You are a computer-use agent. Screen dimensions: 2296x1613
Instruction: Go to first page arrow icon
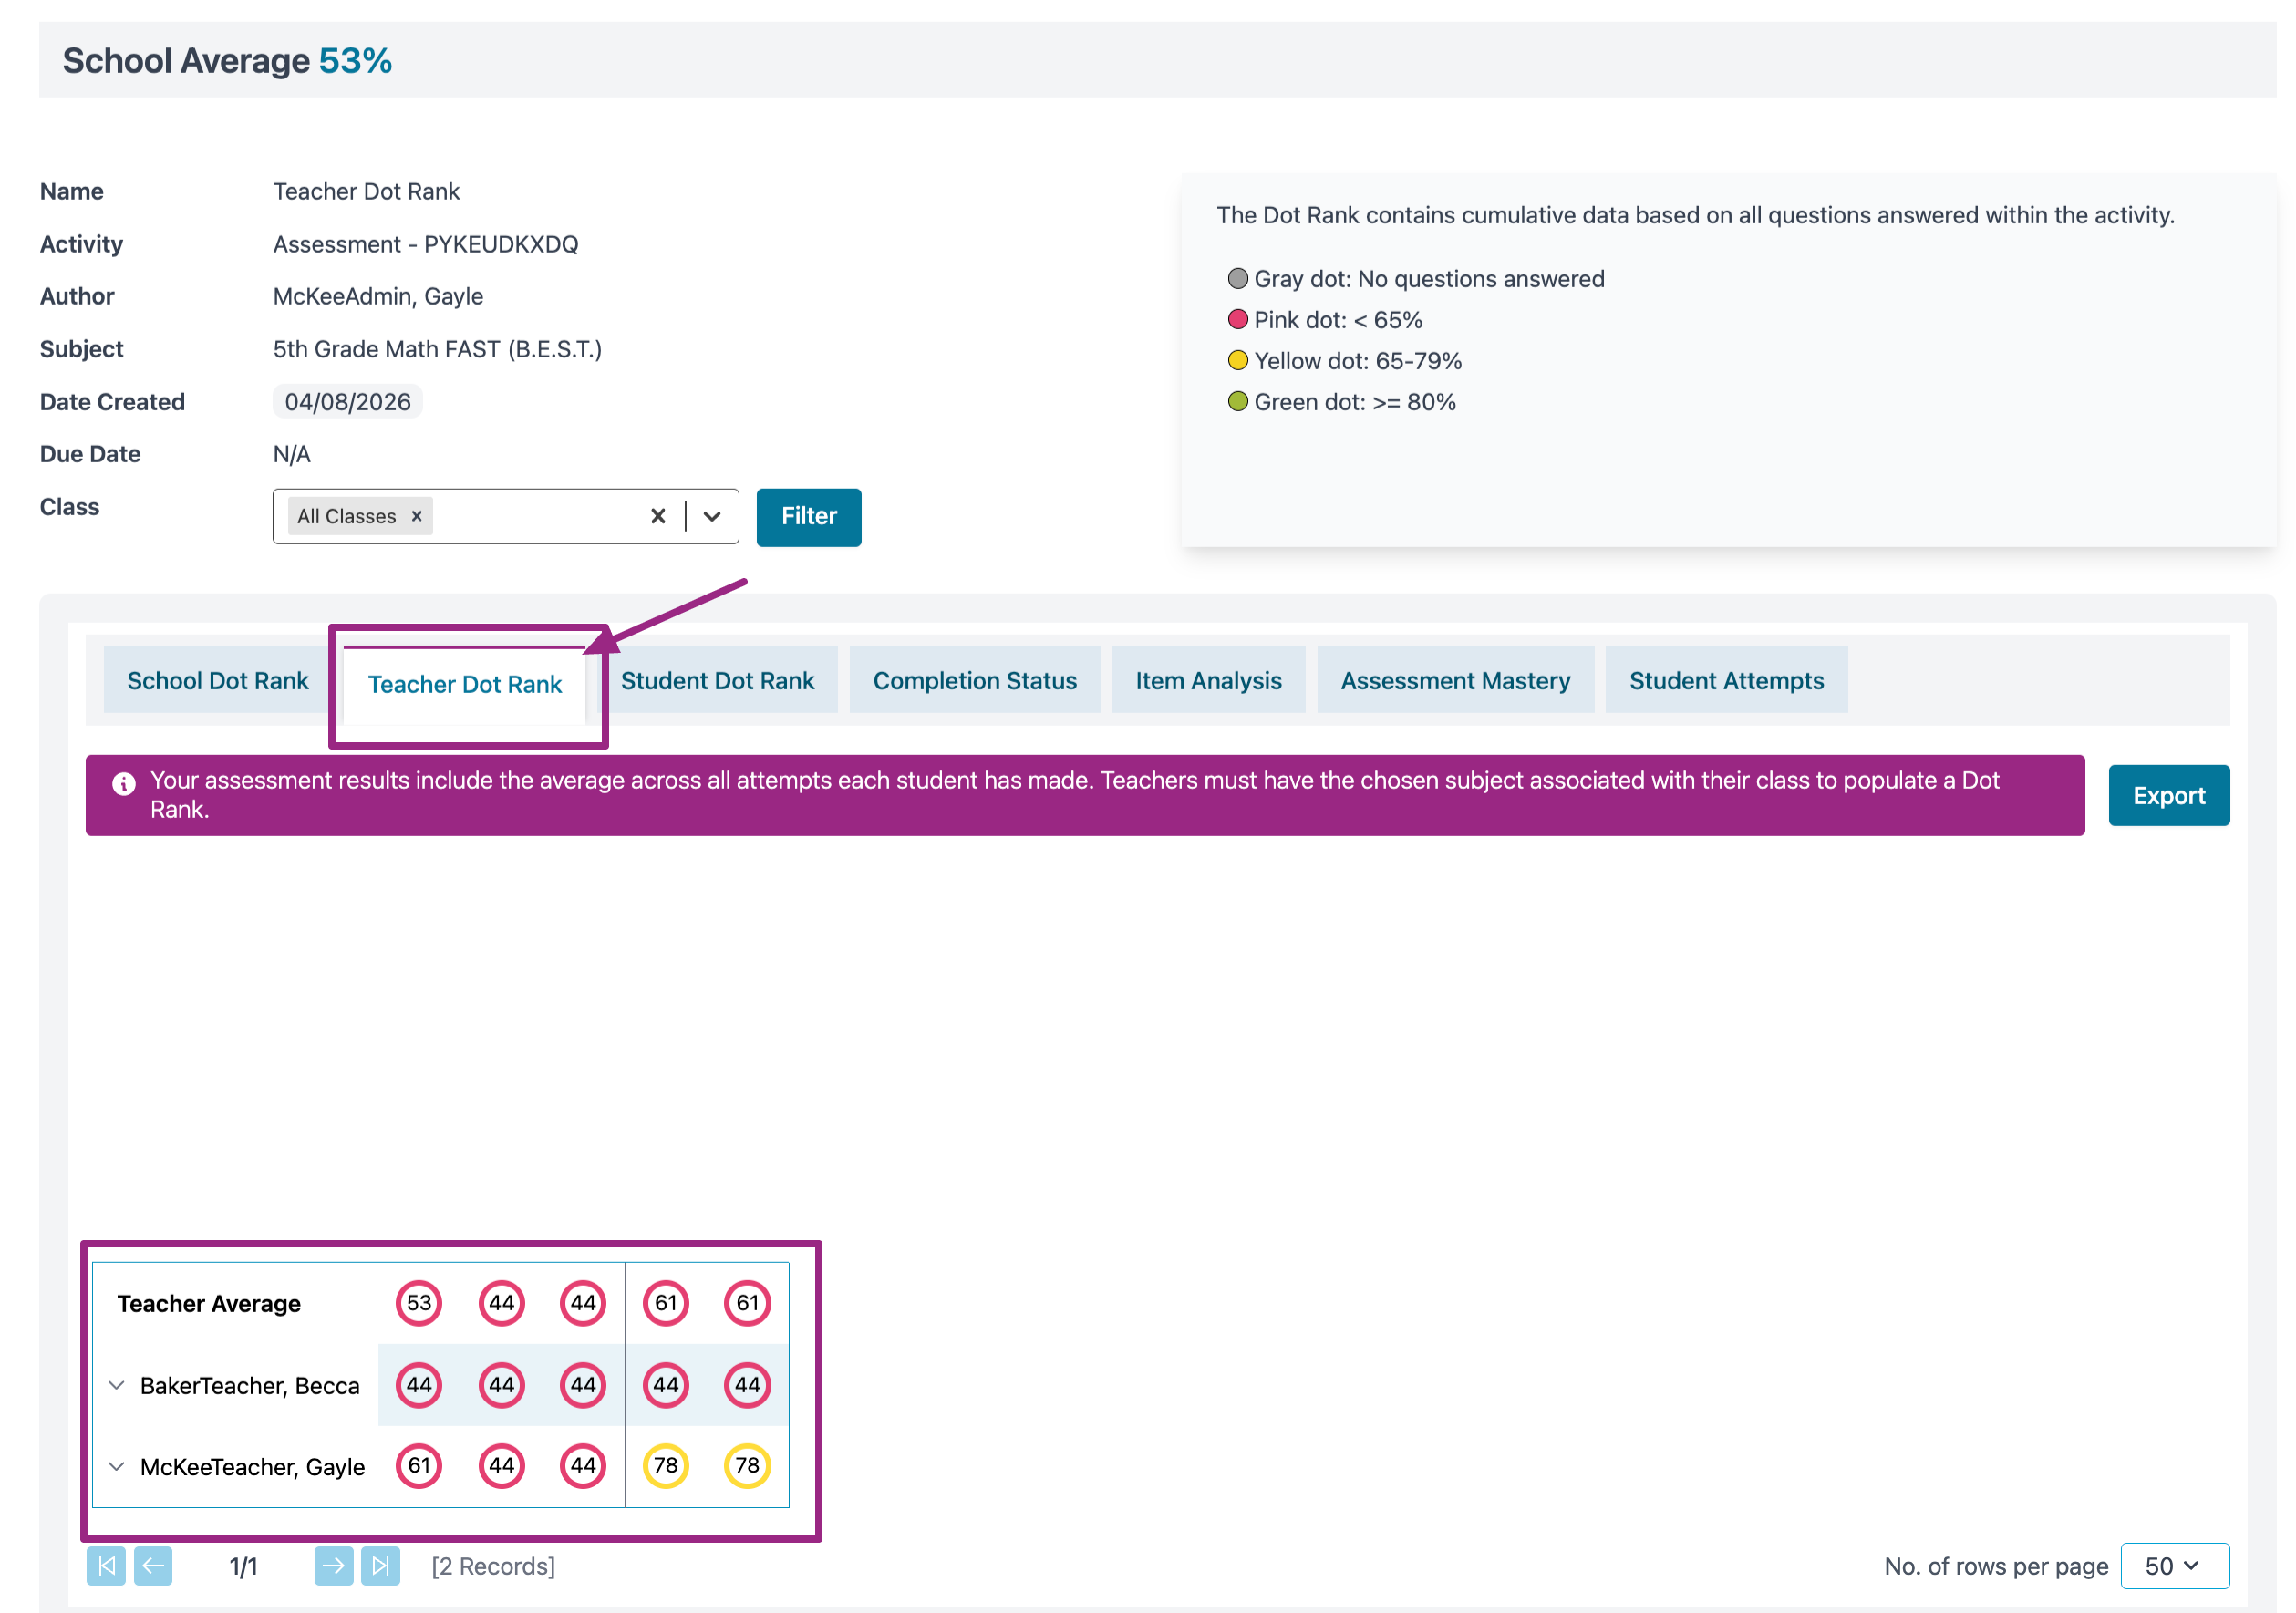coord(106,1565)
